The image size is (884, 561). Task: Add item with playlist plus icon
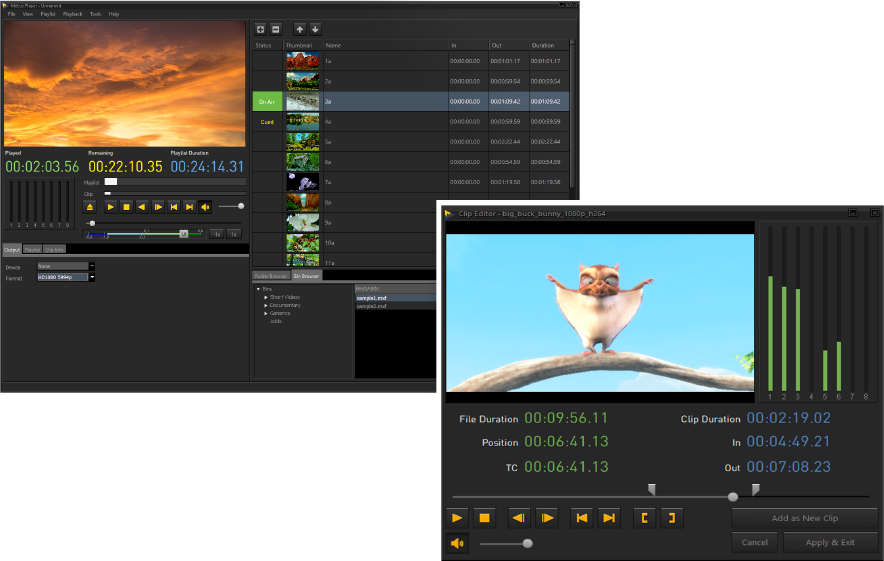coord(260,29)
